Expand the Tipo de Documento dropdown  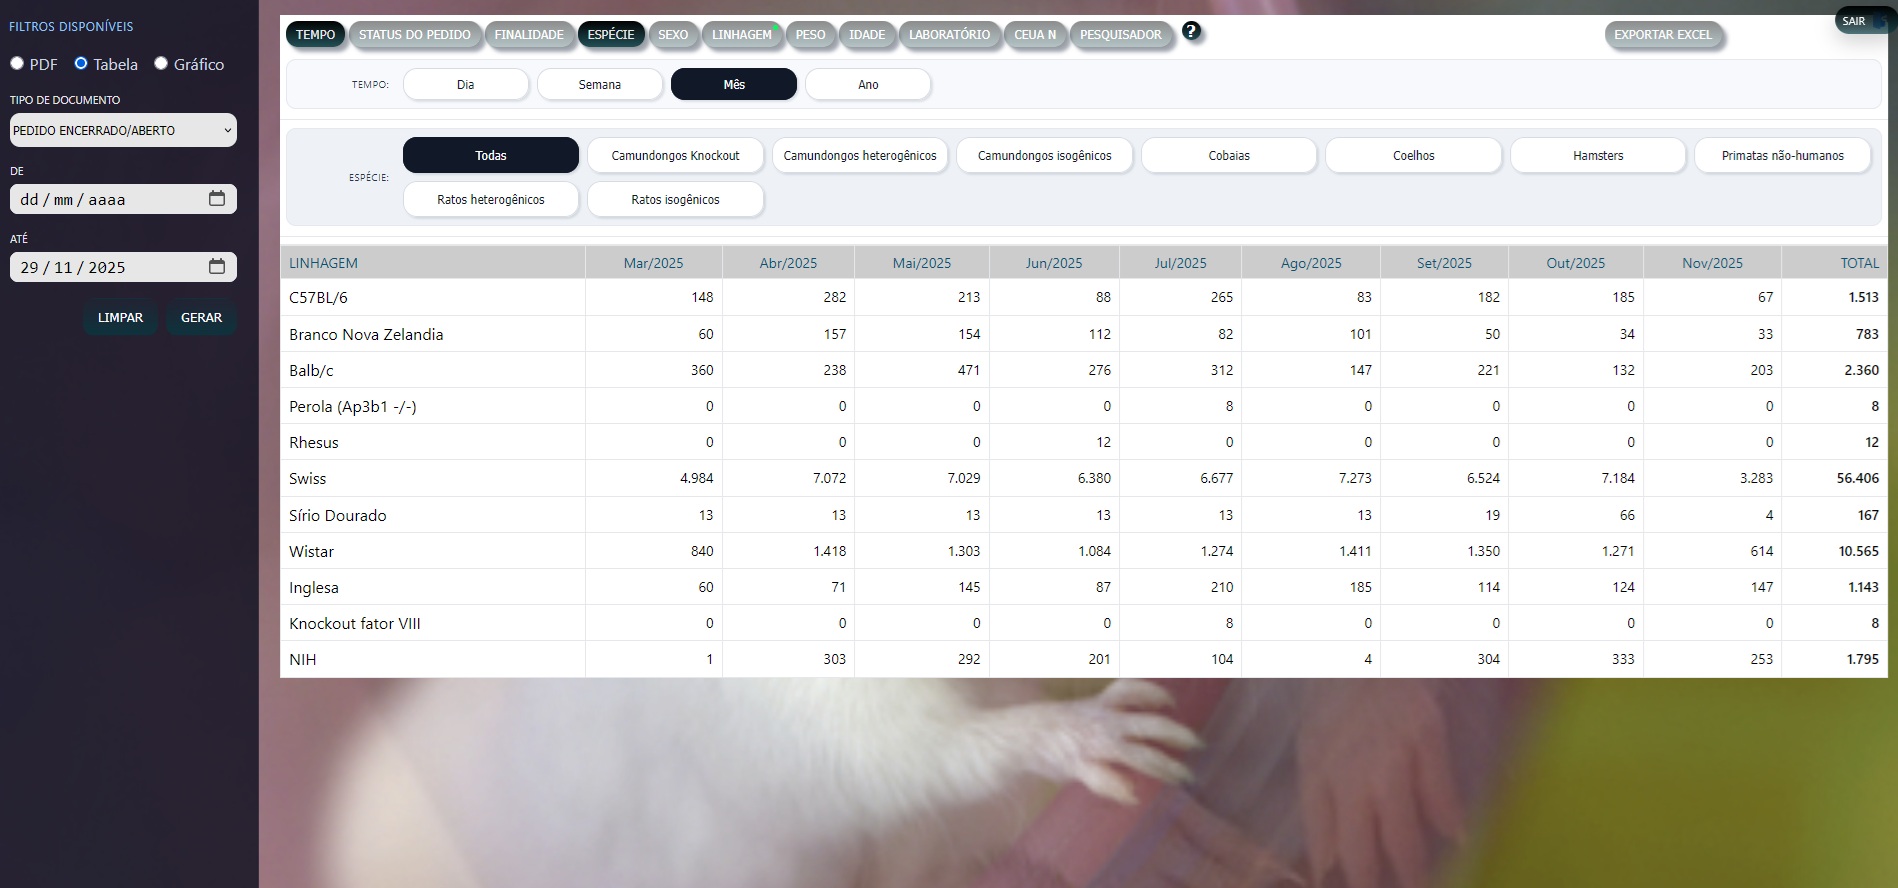[x=123, y=130]
